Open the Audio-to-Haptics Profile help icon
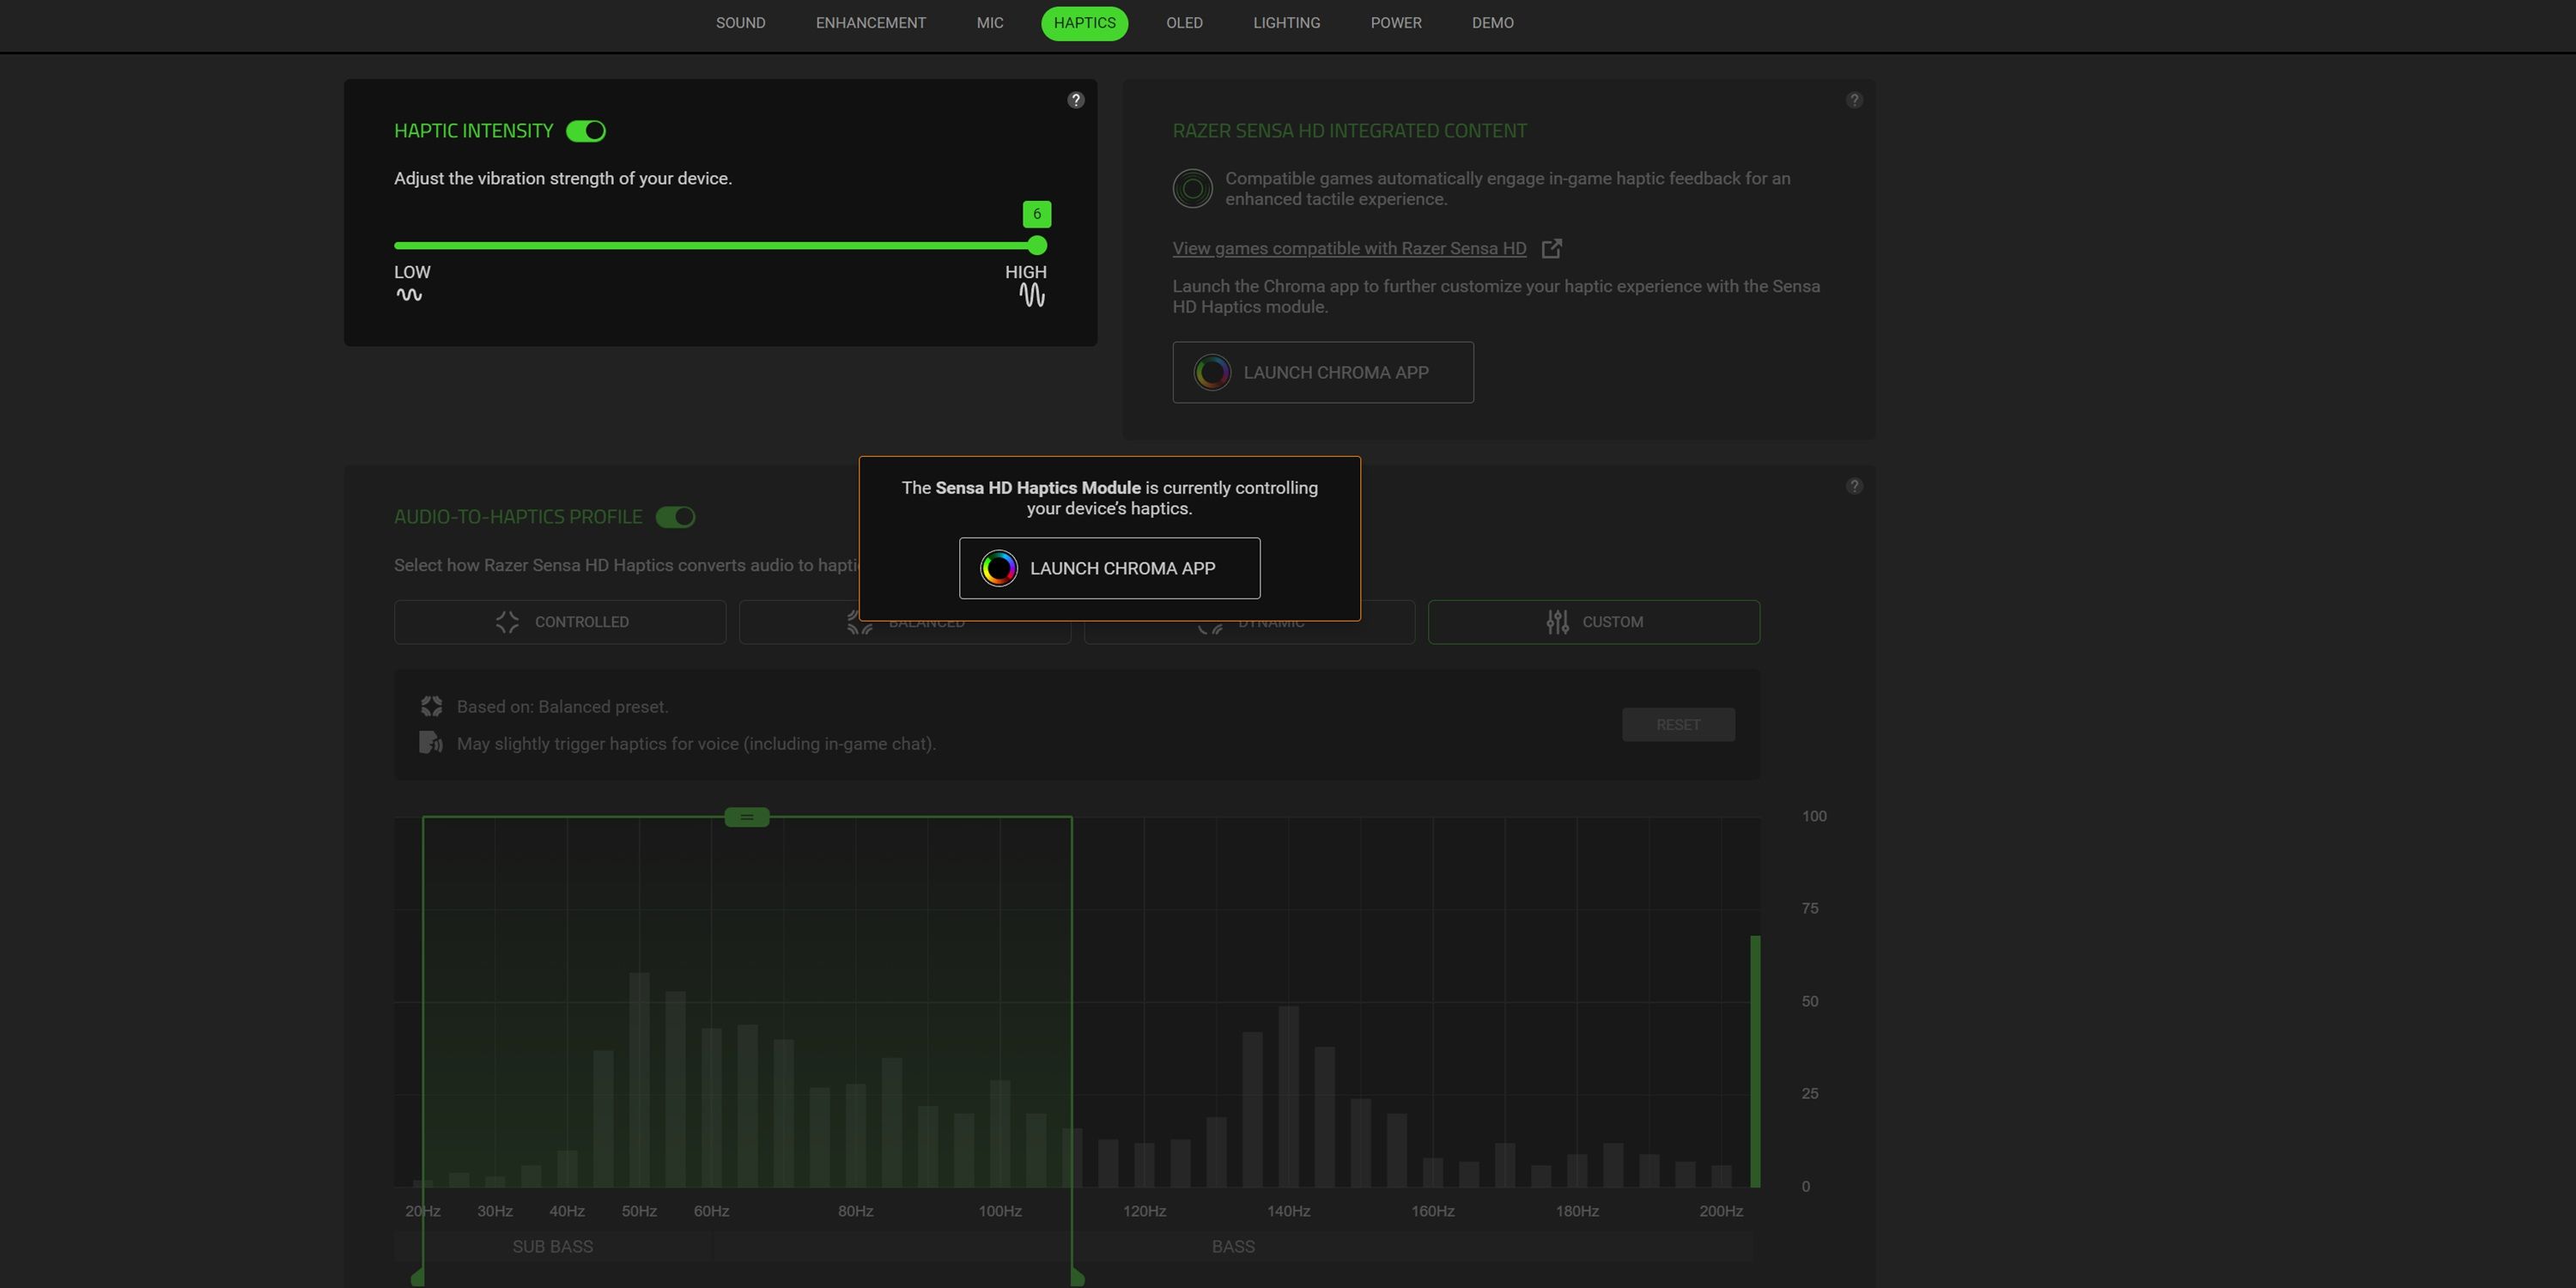 tap(1854, 486)
